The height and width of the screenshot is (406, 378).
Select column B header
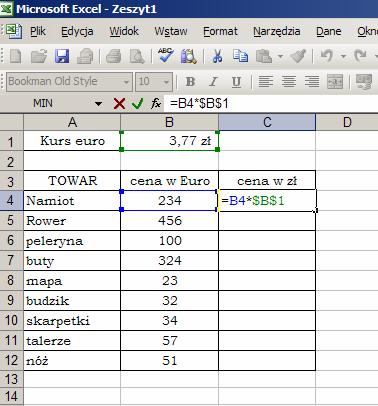[169, 122]
